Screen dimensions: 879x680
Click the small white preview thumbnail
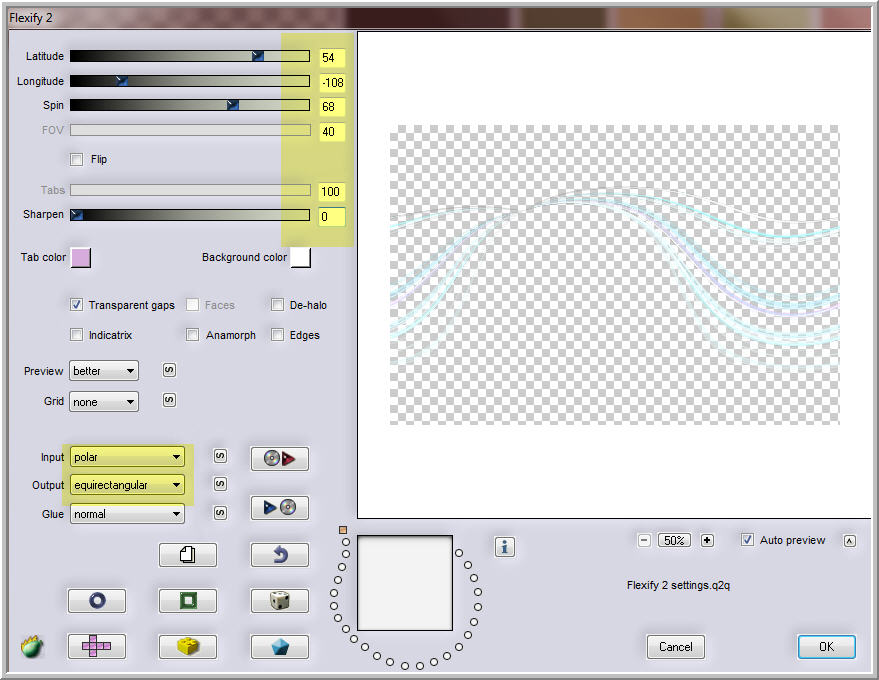[x=405, y=583]
